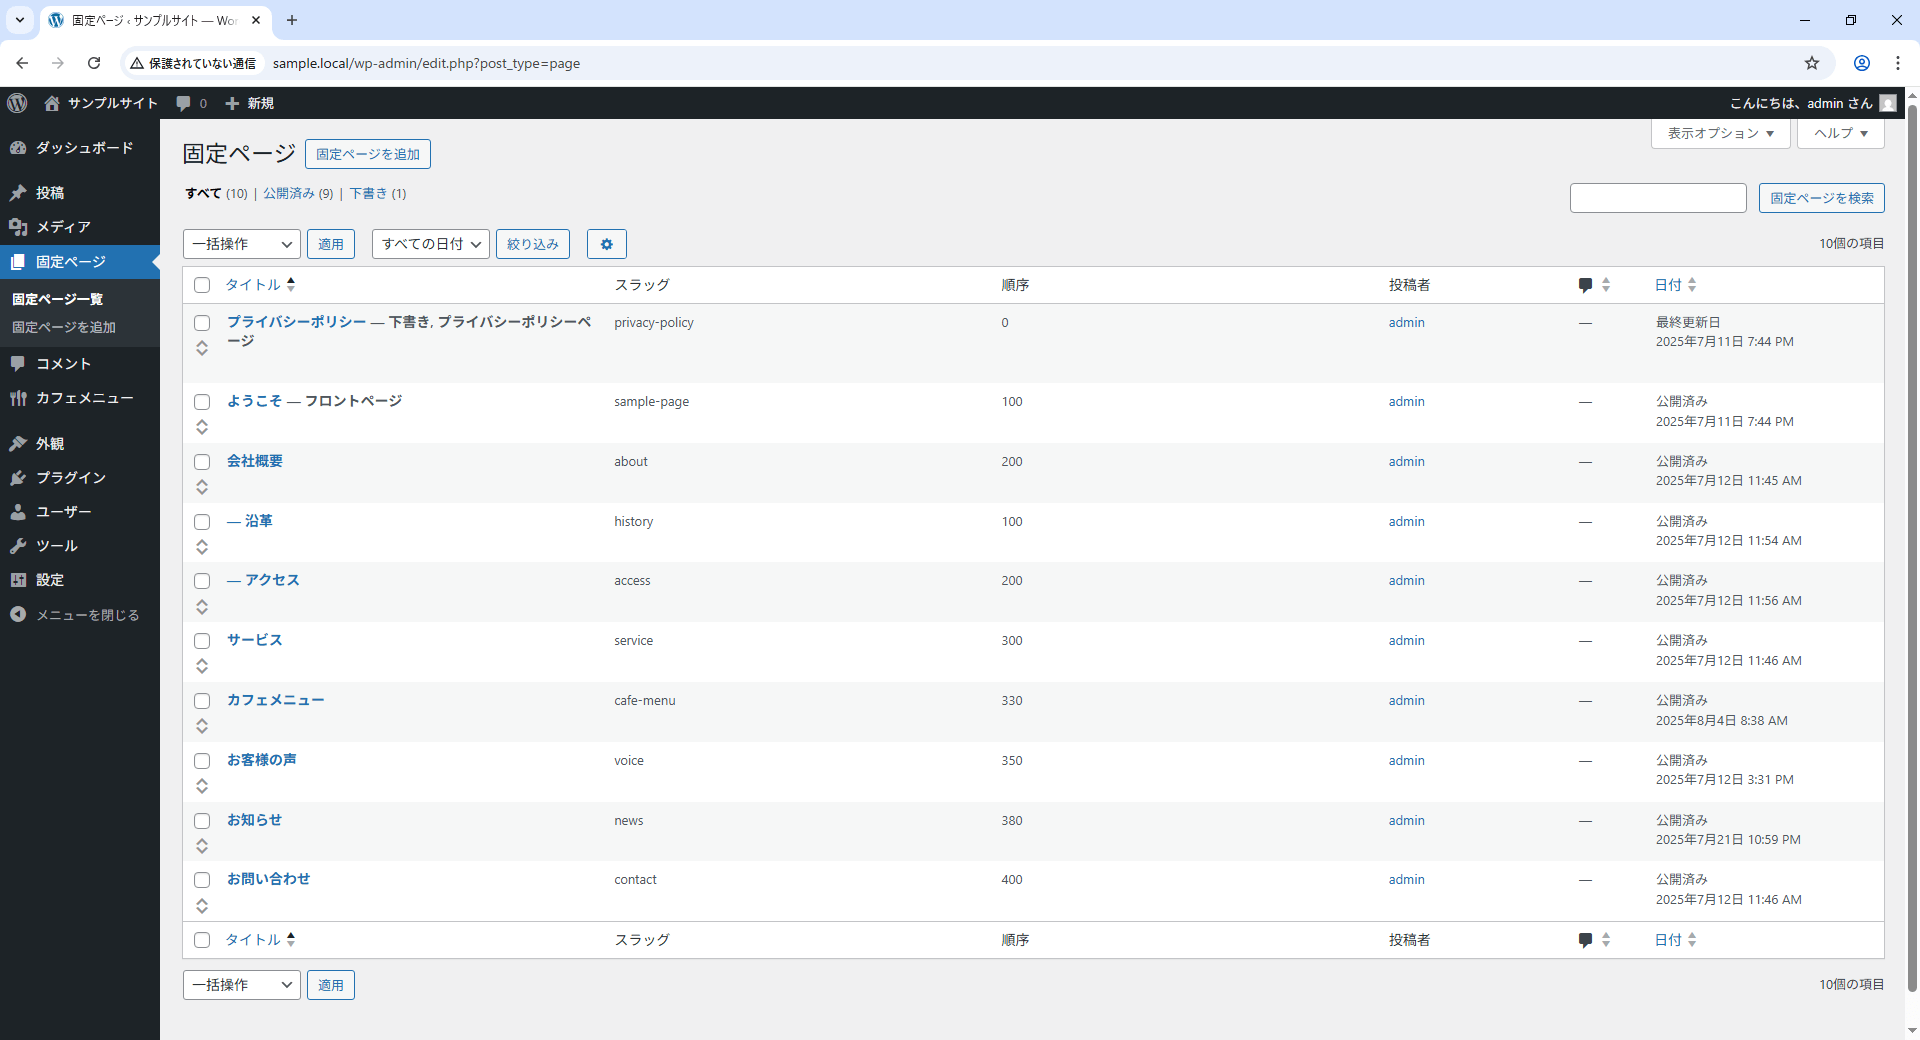Click the ダッシュボード dashboard icon in the sidebar

point(18,148)
